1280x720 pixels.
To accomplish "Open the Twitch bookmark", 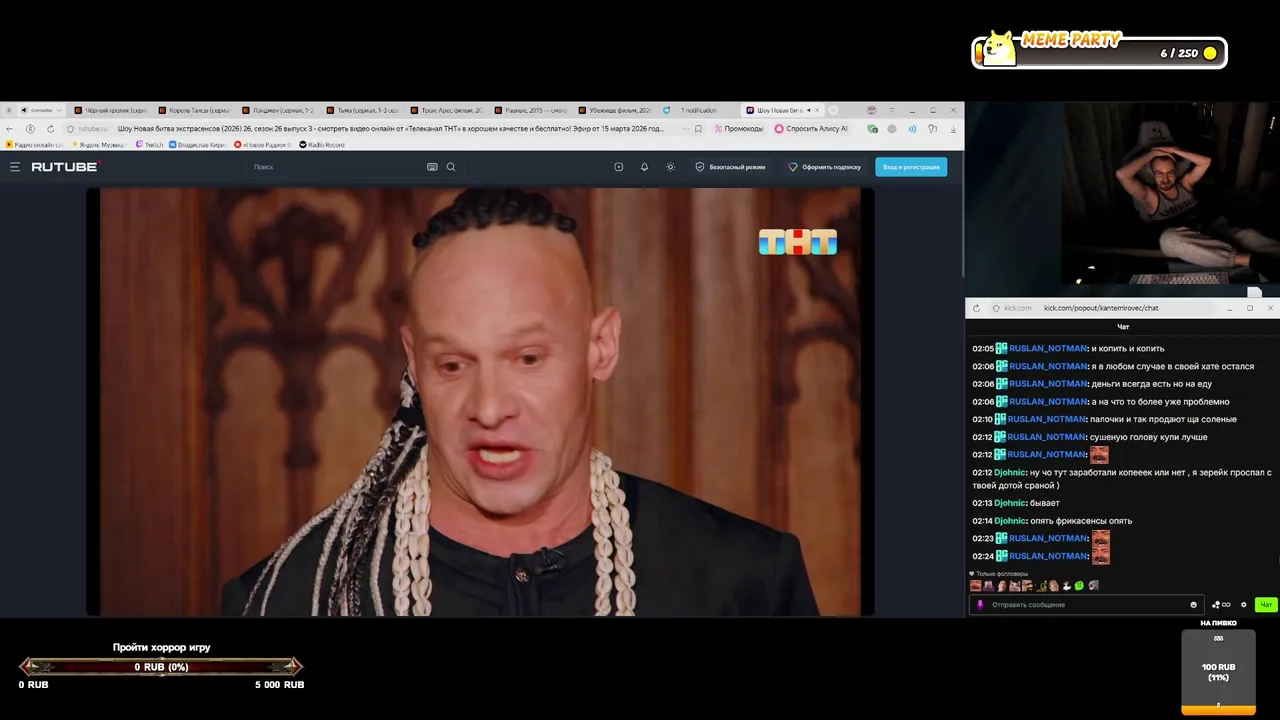I will pos(149,145).
